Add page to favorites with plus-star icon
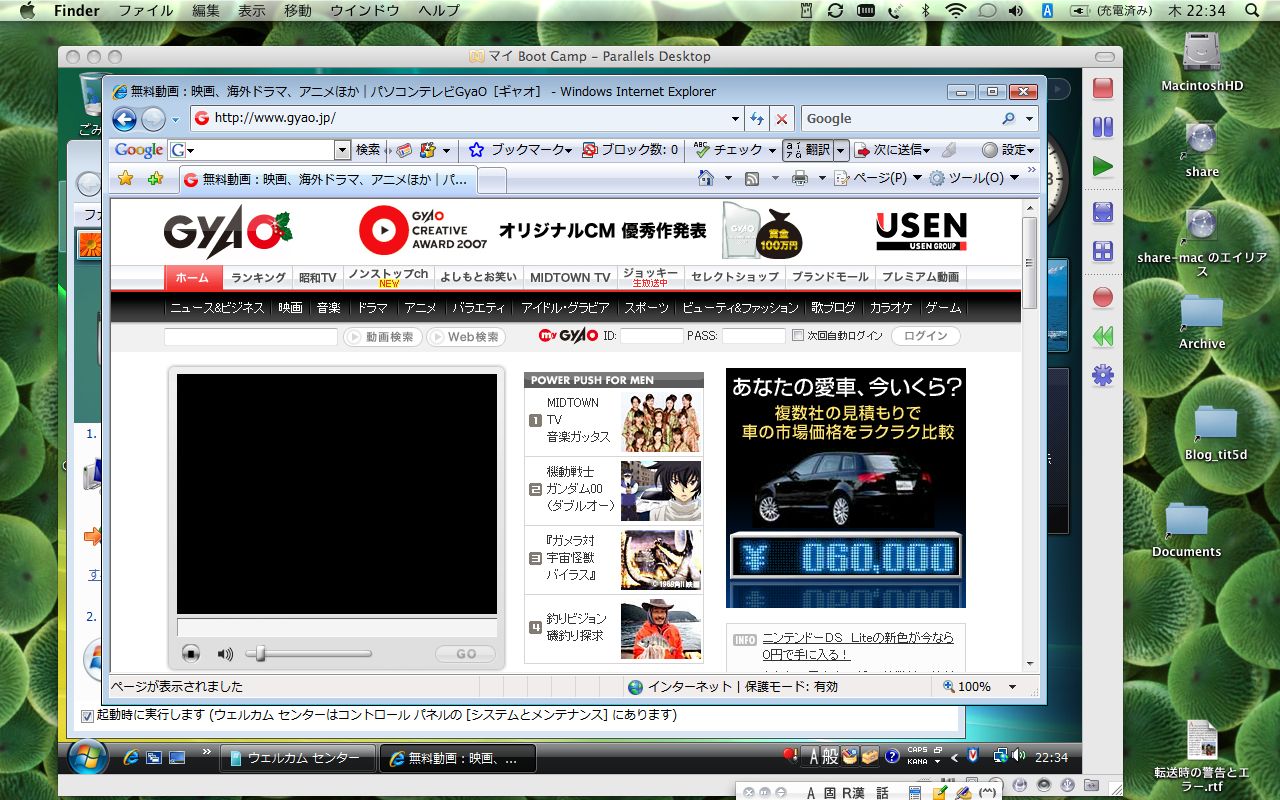The image size is (1280, 800). (x=155, y=178)
